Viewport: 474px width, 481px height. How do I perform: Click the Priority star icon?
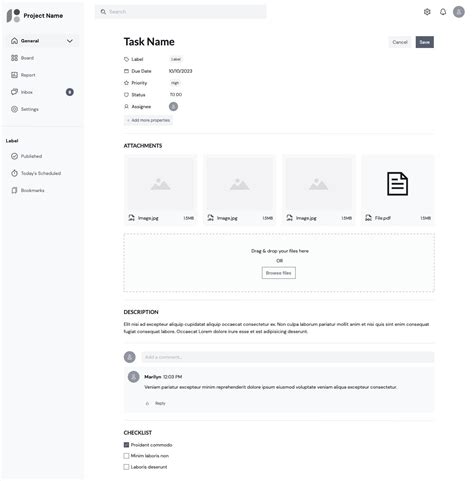point(126,83)
